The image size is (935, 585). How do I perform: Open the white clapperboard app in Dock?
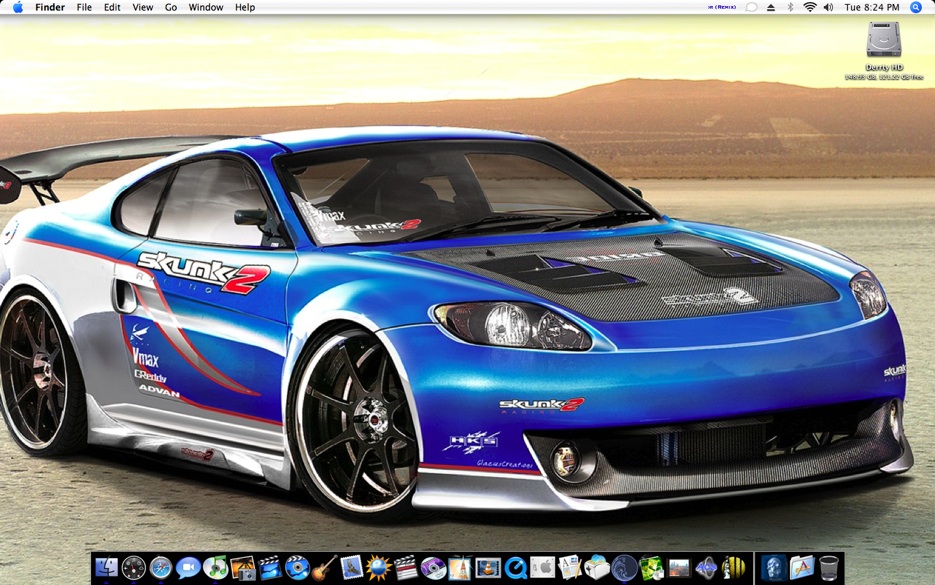click(406, 568)
